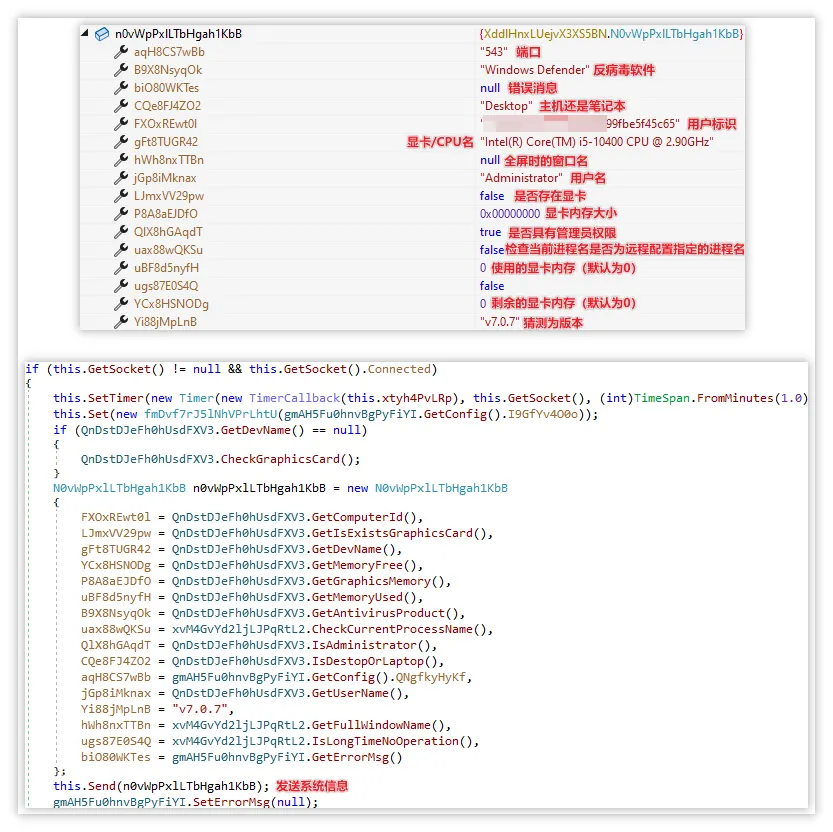Click CheckGraphicsCard method call in code
This screenshot has width=833, height=832.
[x=280, y=459]
